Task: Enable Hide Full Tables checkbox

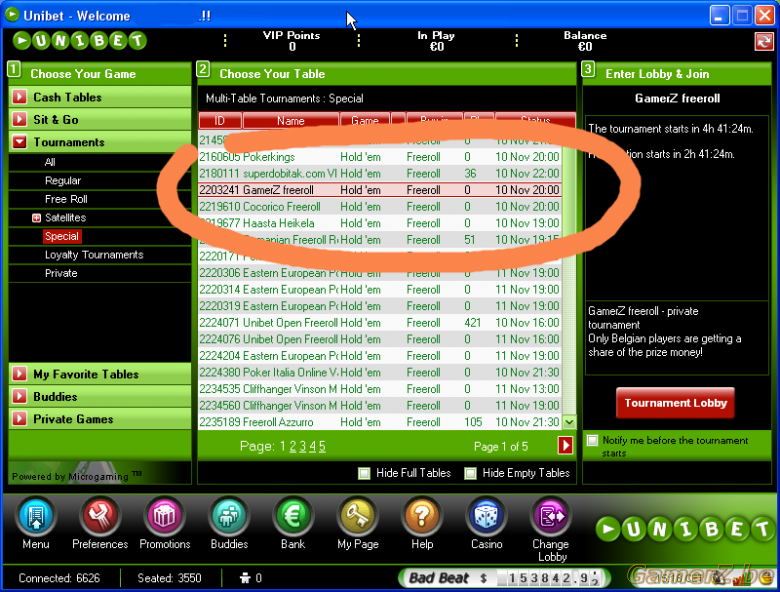Action: pos(364,473)
